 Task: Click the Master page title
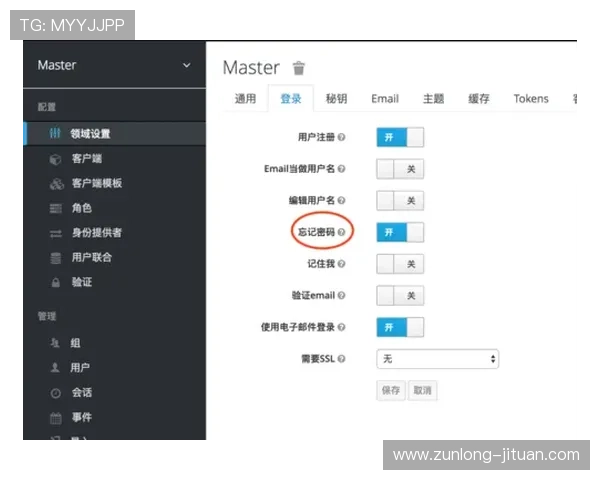point(251,68)
